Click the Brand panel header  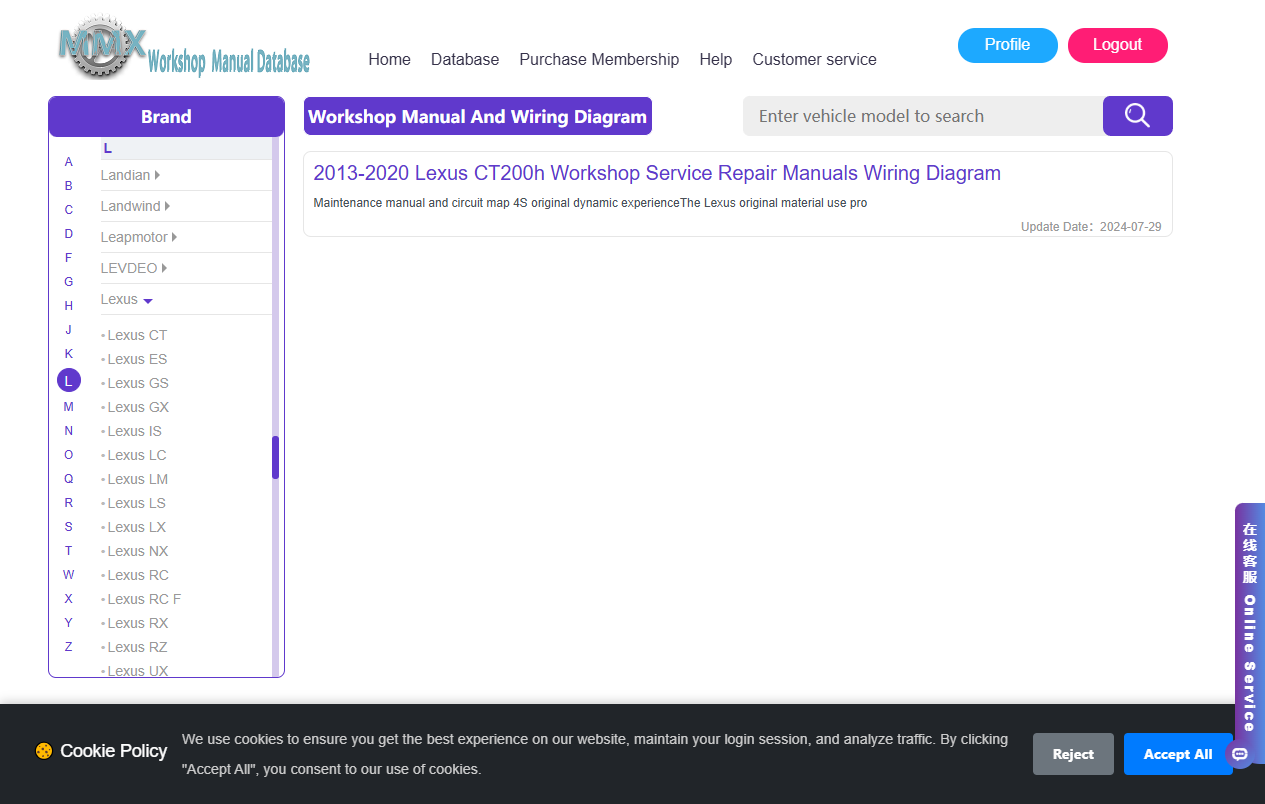click(x=166, y=117)
